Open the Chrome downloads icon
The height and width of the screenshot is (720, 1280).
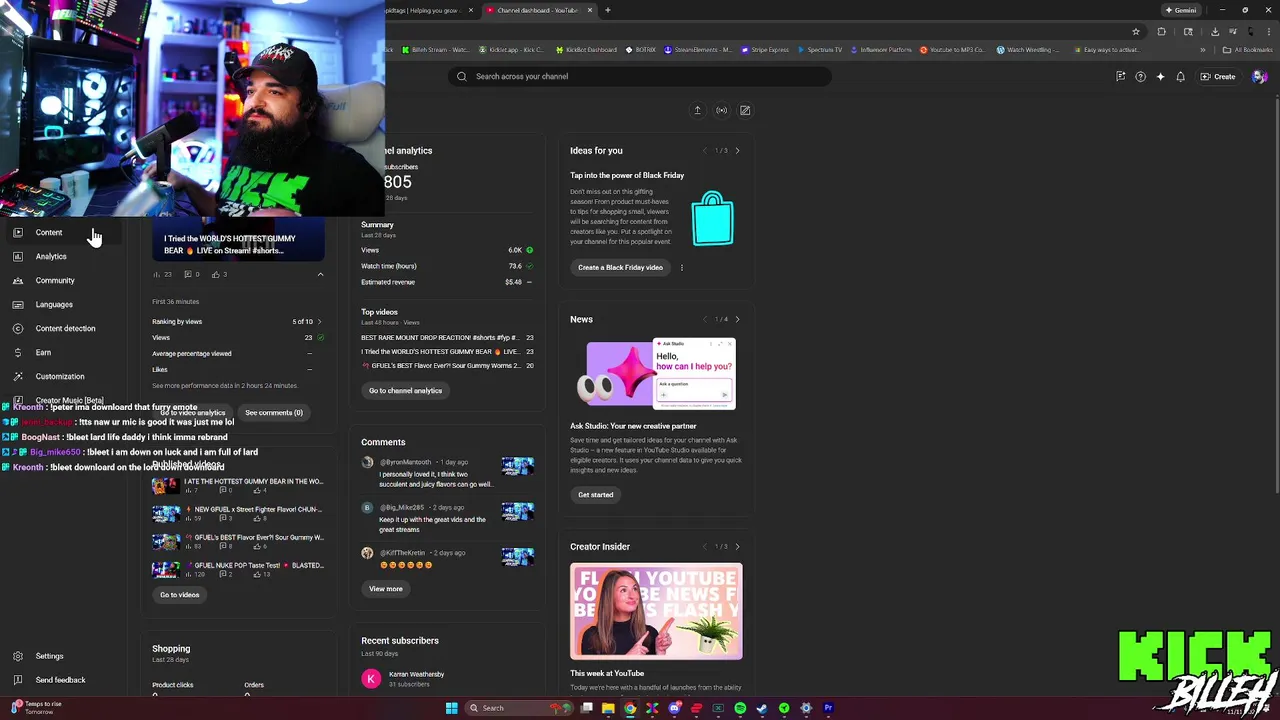(x=1215, y=31)
